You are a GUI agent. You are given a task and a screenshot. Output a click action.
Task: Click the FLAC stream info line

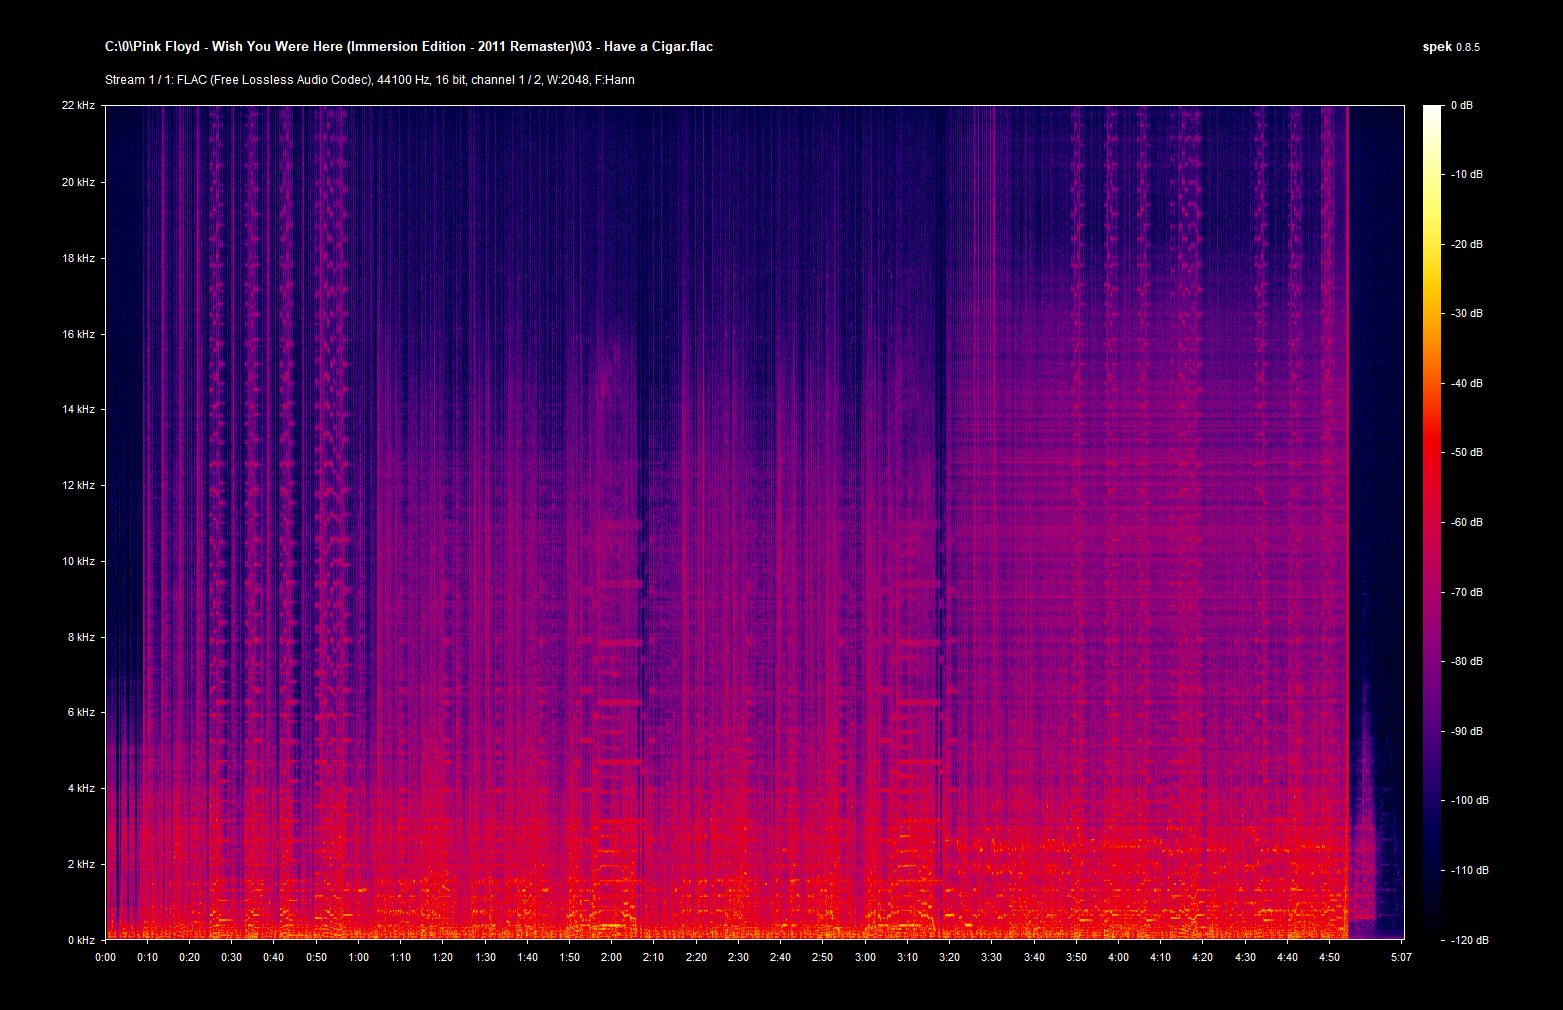pyautogui.click(x=369, y=80)
